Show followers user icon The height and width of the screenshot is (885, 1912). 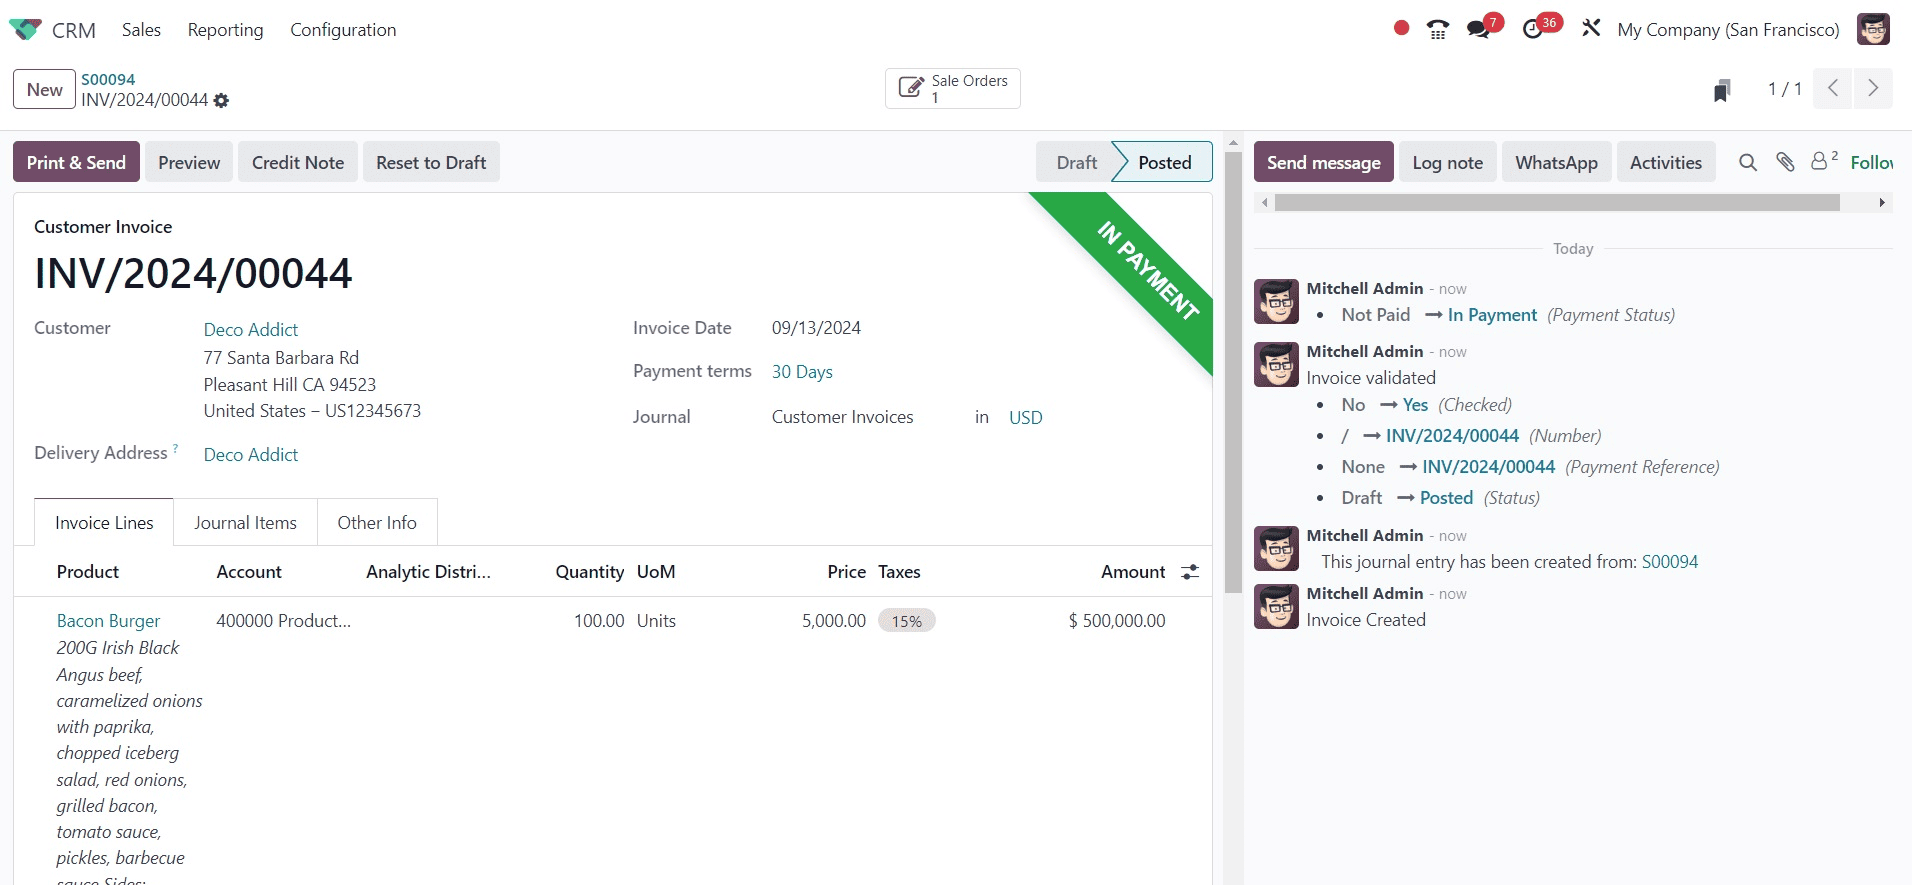(1824, 161)
